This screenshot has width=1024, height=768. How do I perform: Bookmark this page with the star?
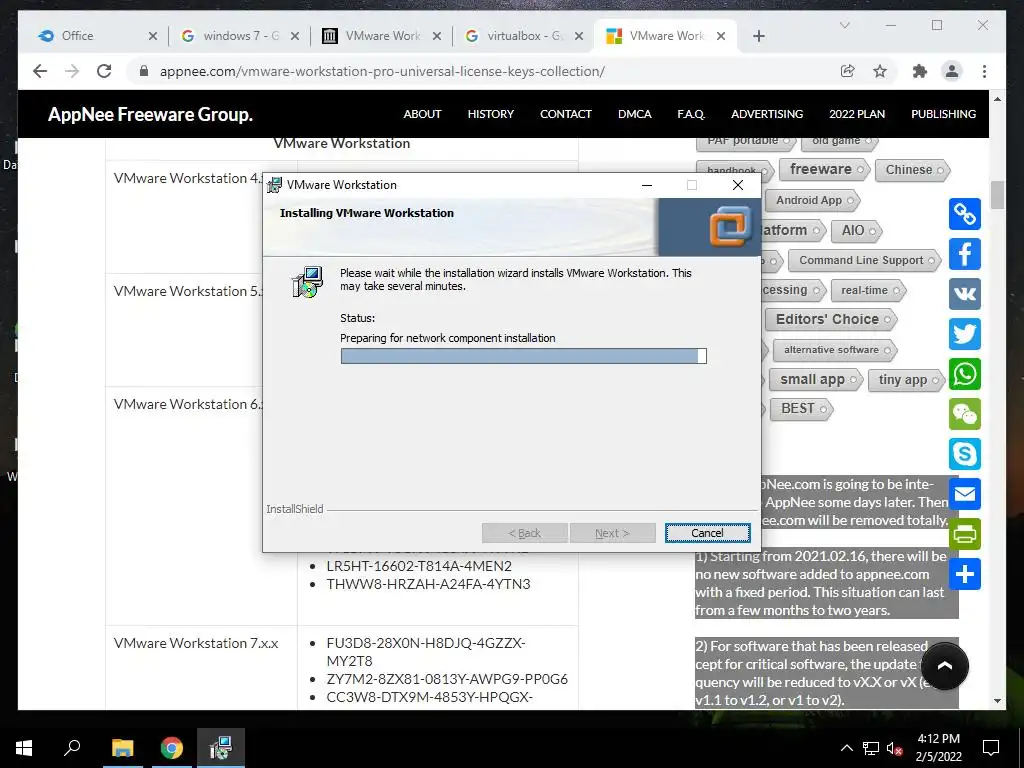point(880,71)
